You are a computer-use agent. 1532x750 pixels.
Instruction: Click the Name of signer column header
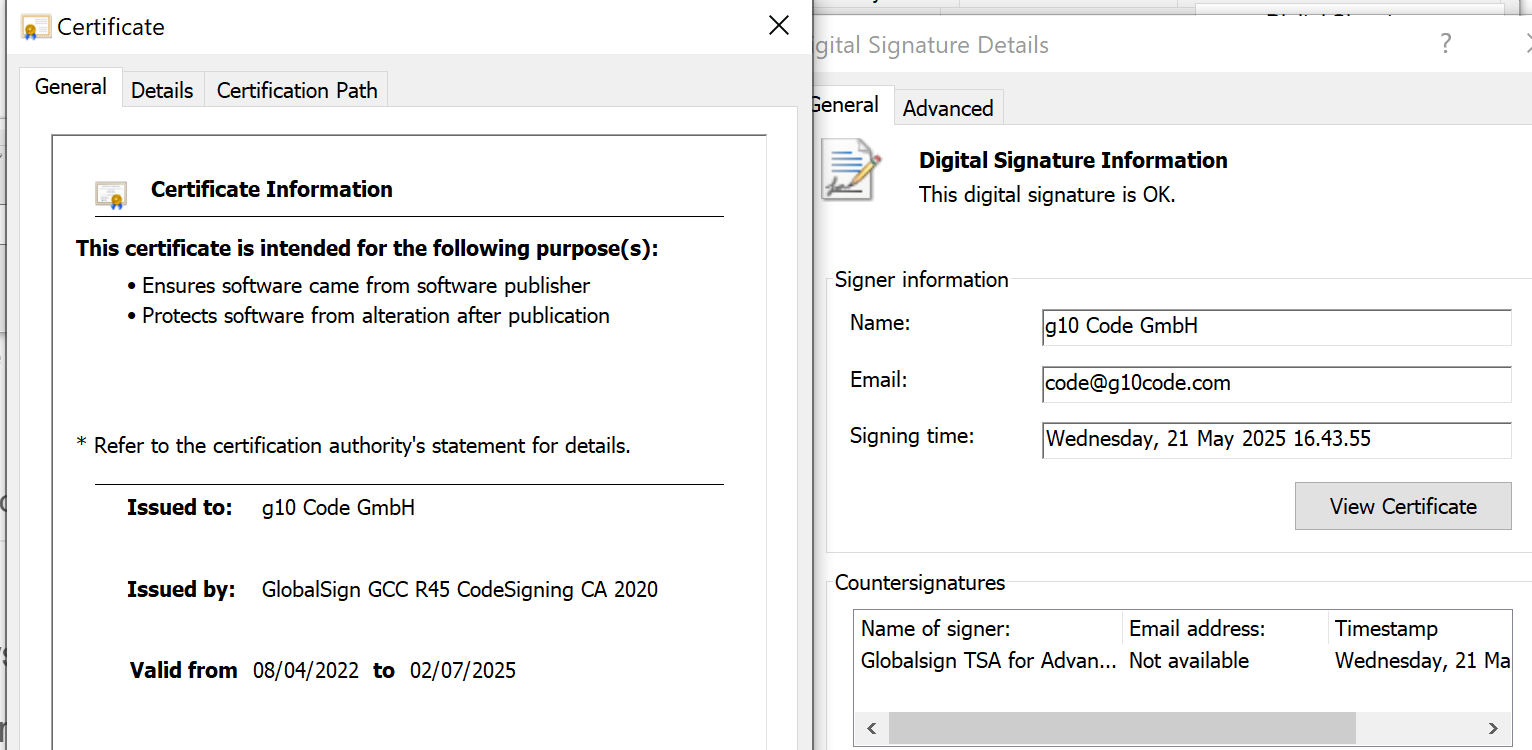(x=988, y=629)
